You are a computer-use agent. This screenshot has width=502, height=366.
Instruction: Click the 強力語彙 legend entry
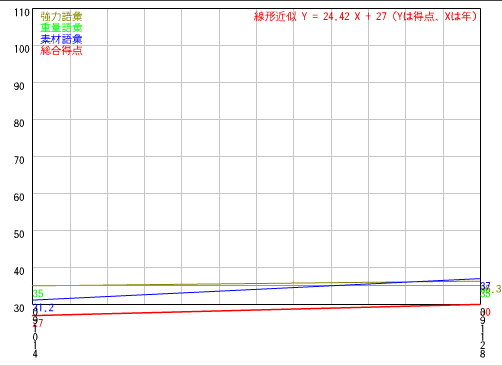coord(61,16)
